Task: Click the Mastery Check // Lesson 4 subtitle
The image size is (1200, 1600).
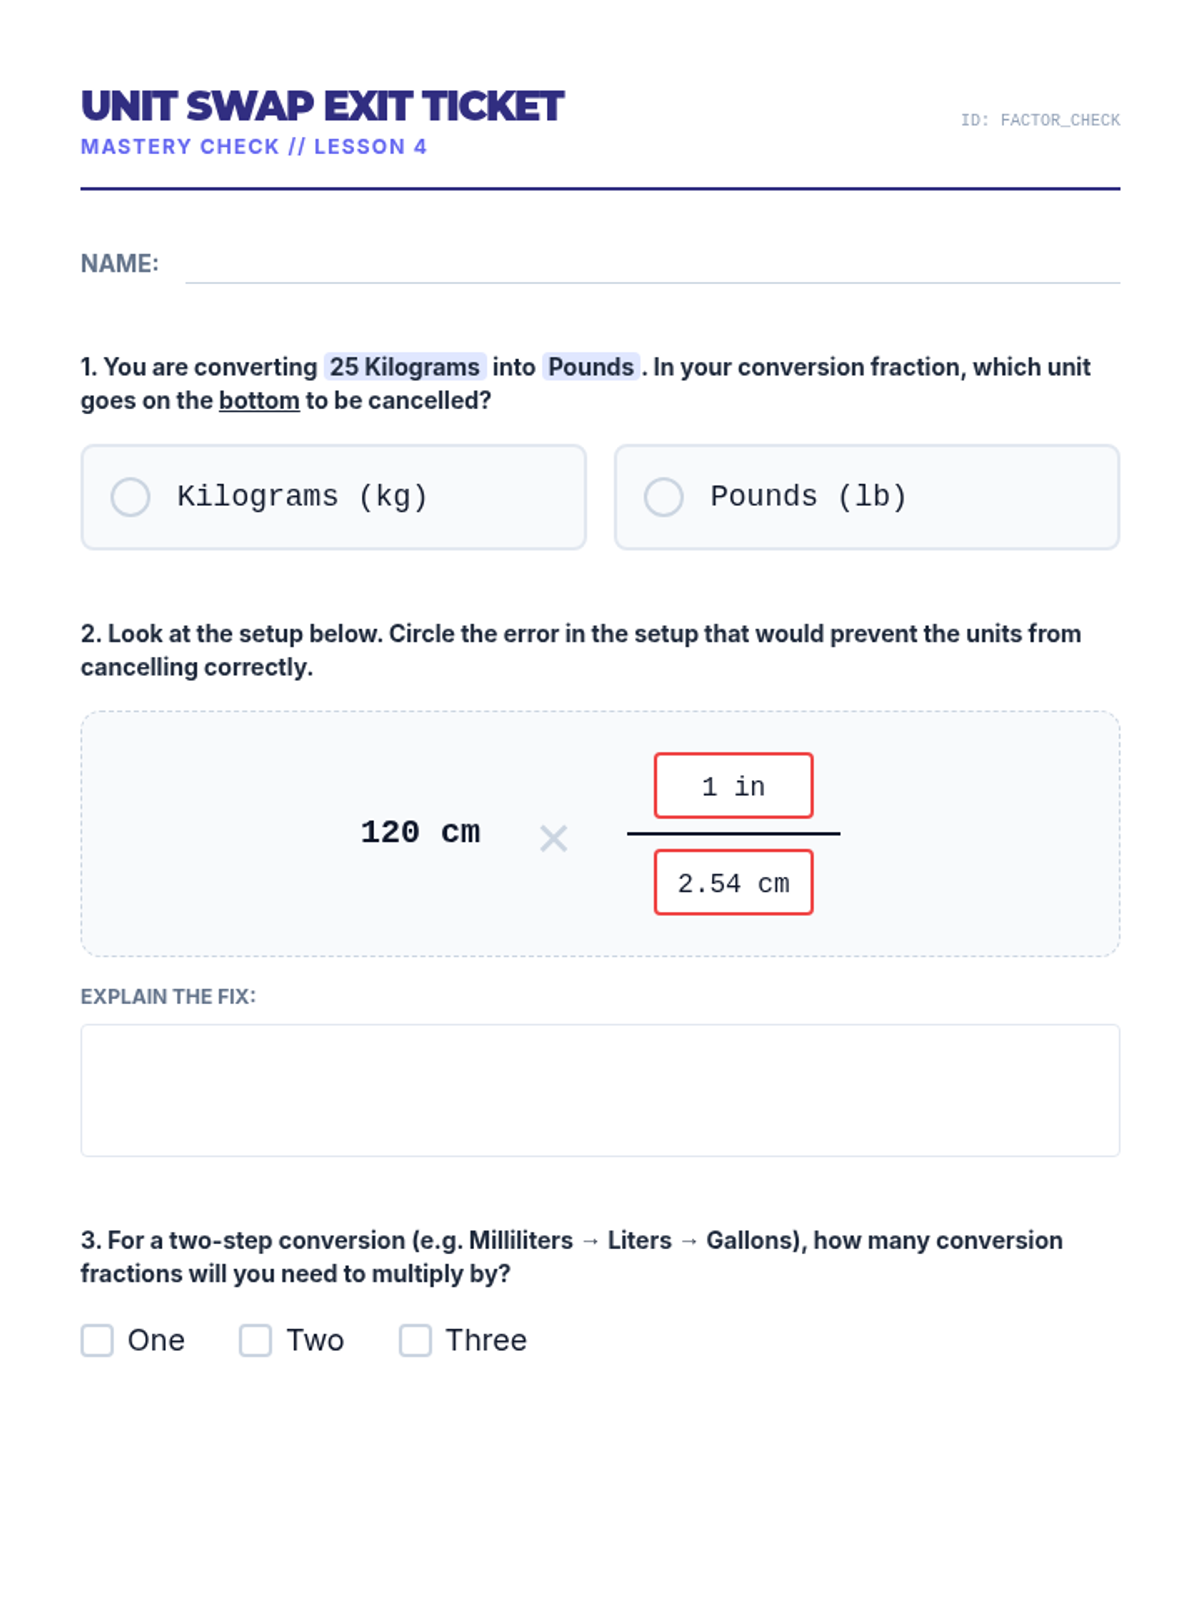Action: coord(254,147)
